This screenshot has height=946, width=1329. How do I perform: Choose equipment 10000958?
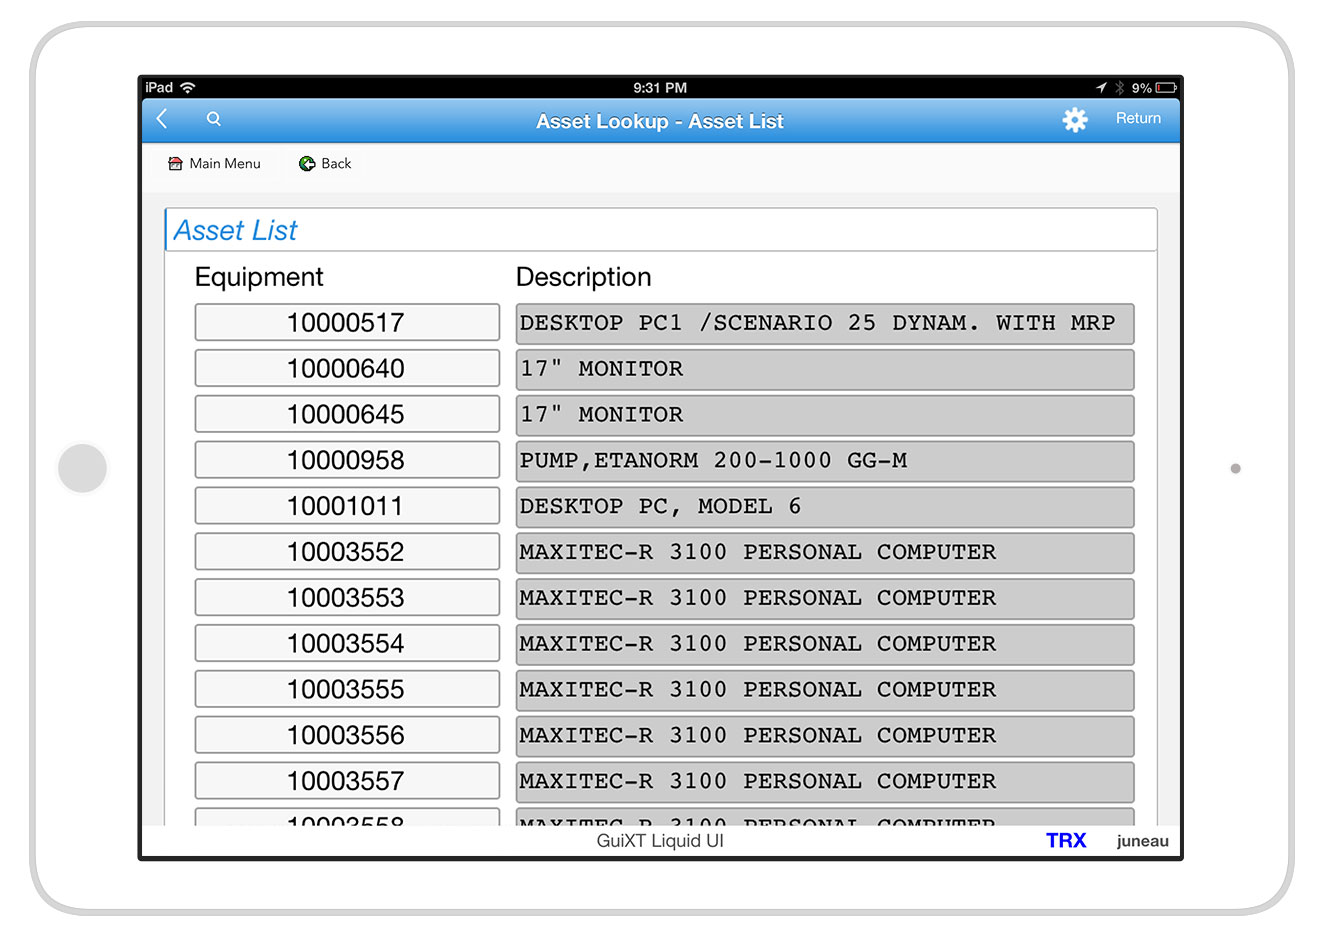(x=346, y=461)
